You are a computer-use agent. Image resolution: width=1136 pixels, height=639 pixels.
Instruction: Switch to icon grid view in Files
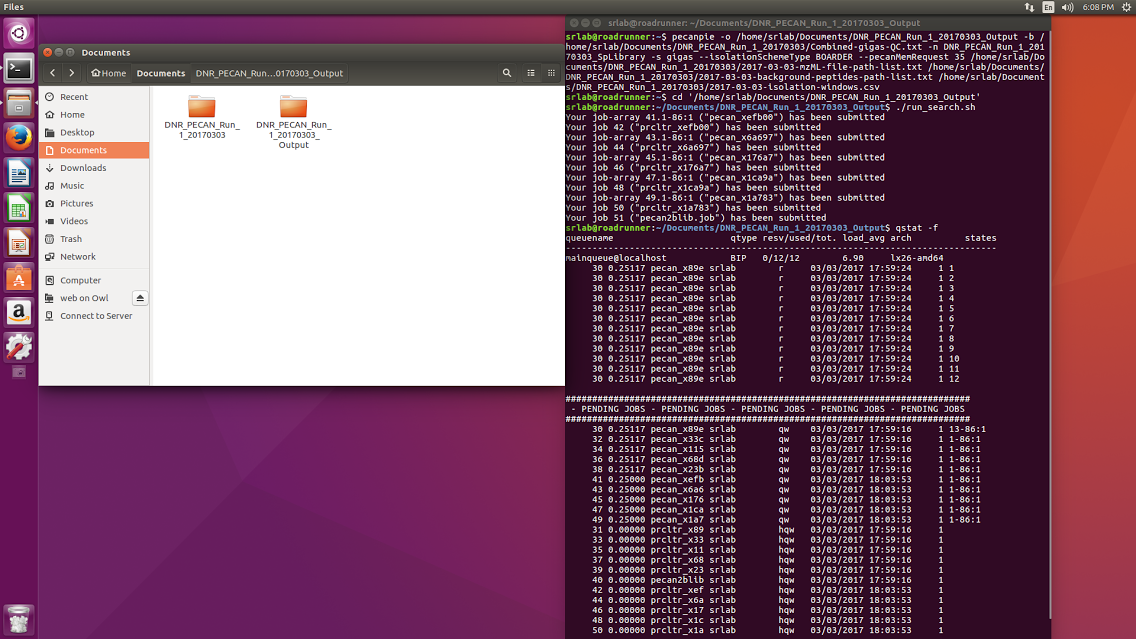[551, 73]
